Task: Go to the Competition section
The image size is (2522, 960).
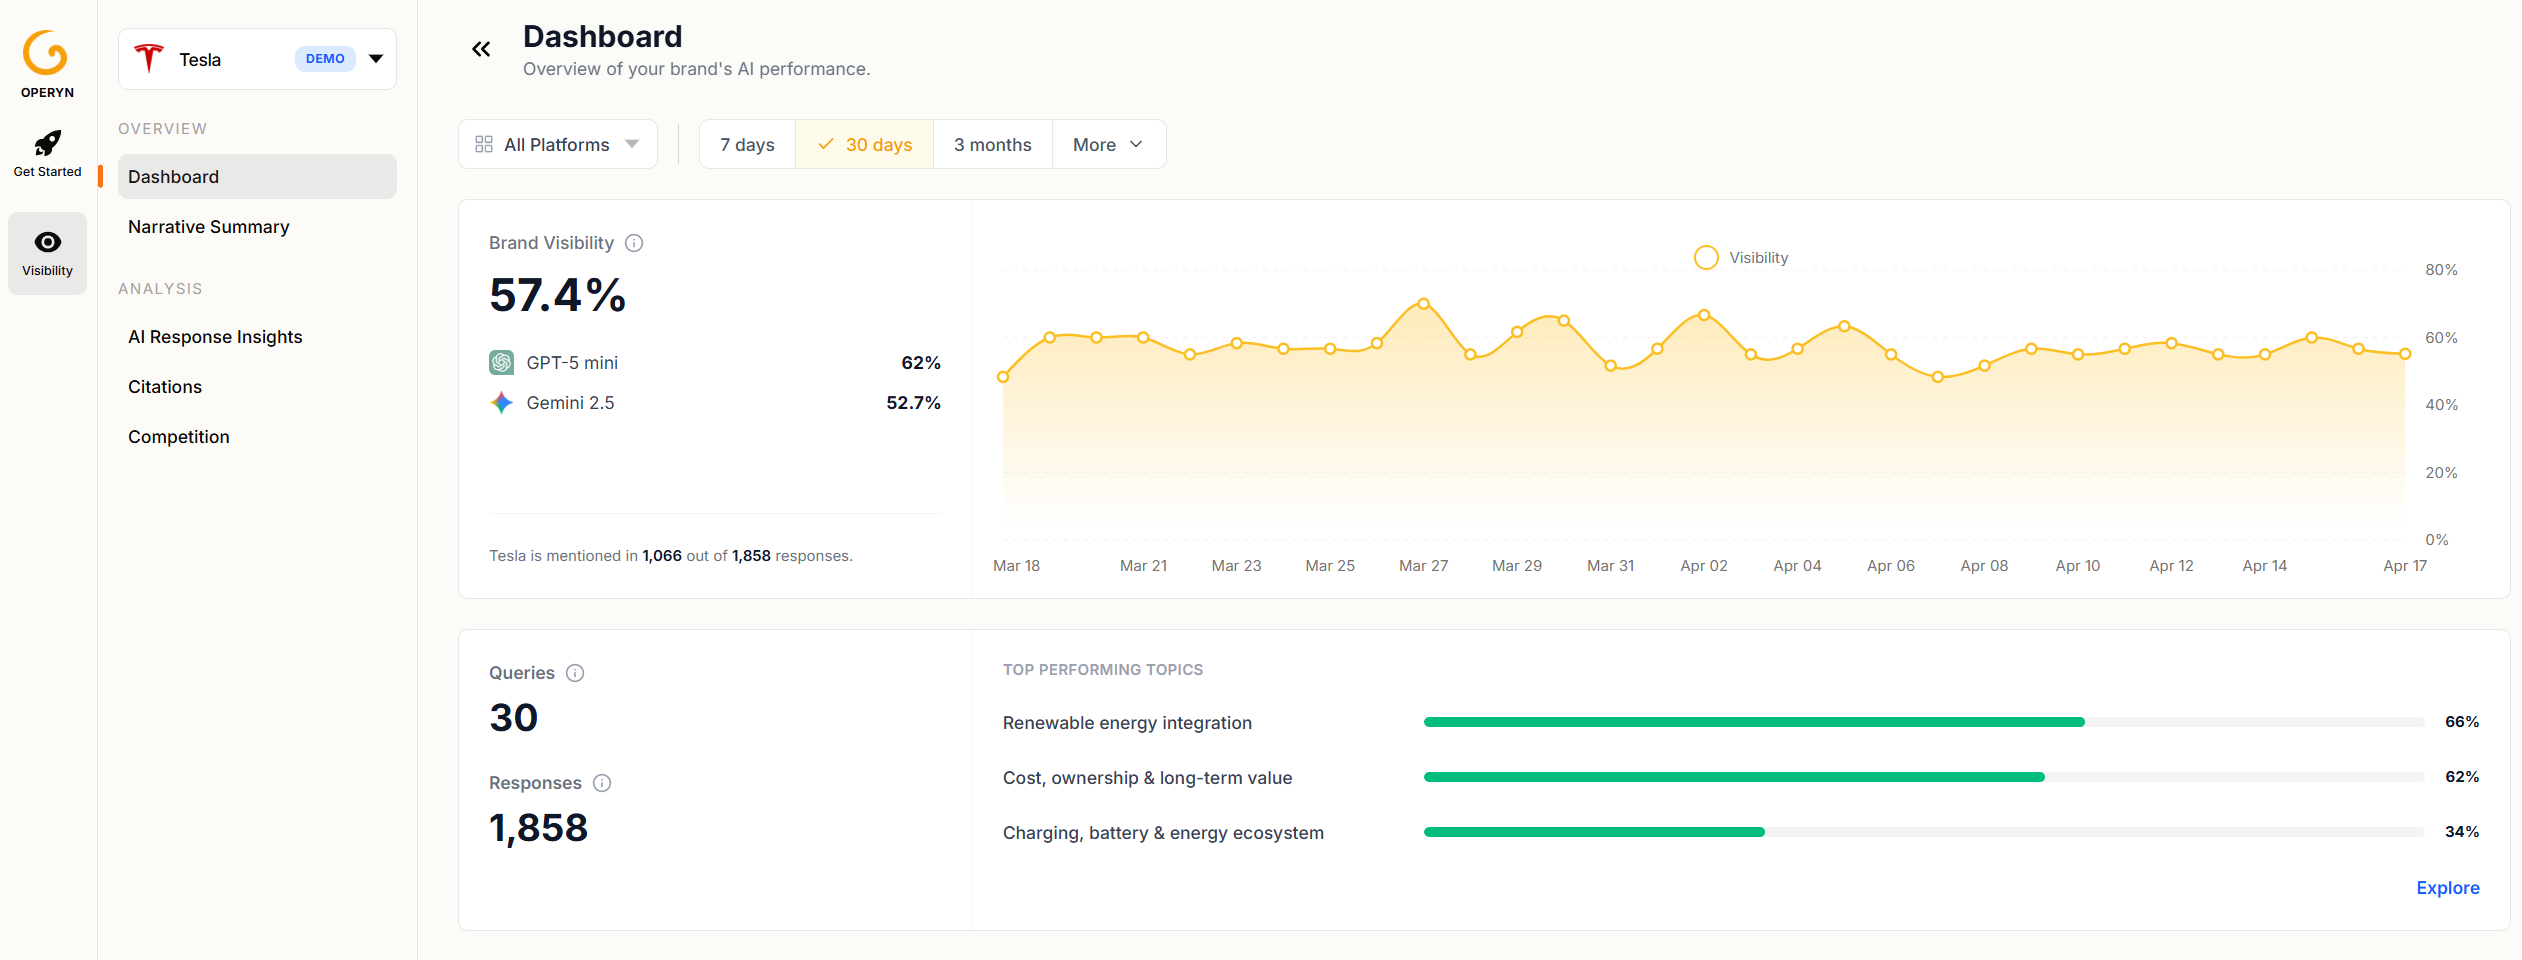Action: click(x=178, y=437)
